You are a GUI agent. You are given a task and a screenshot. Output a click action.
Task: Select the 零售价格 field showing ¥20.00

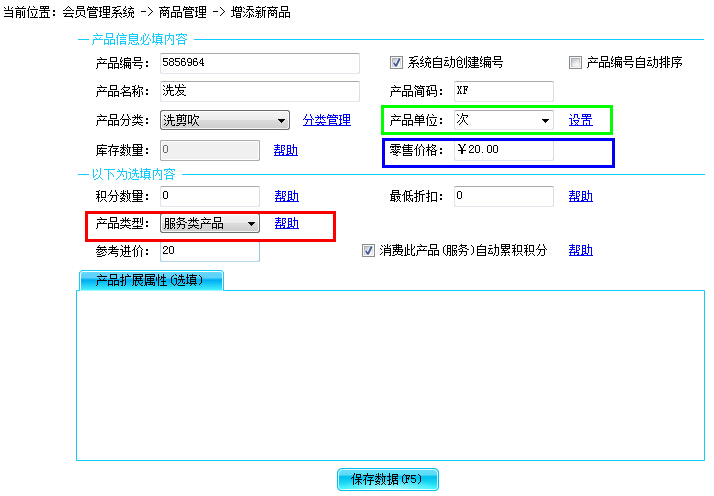point(503,150)
